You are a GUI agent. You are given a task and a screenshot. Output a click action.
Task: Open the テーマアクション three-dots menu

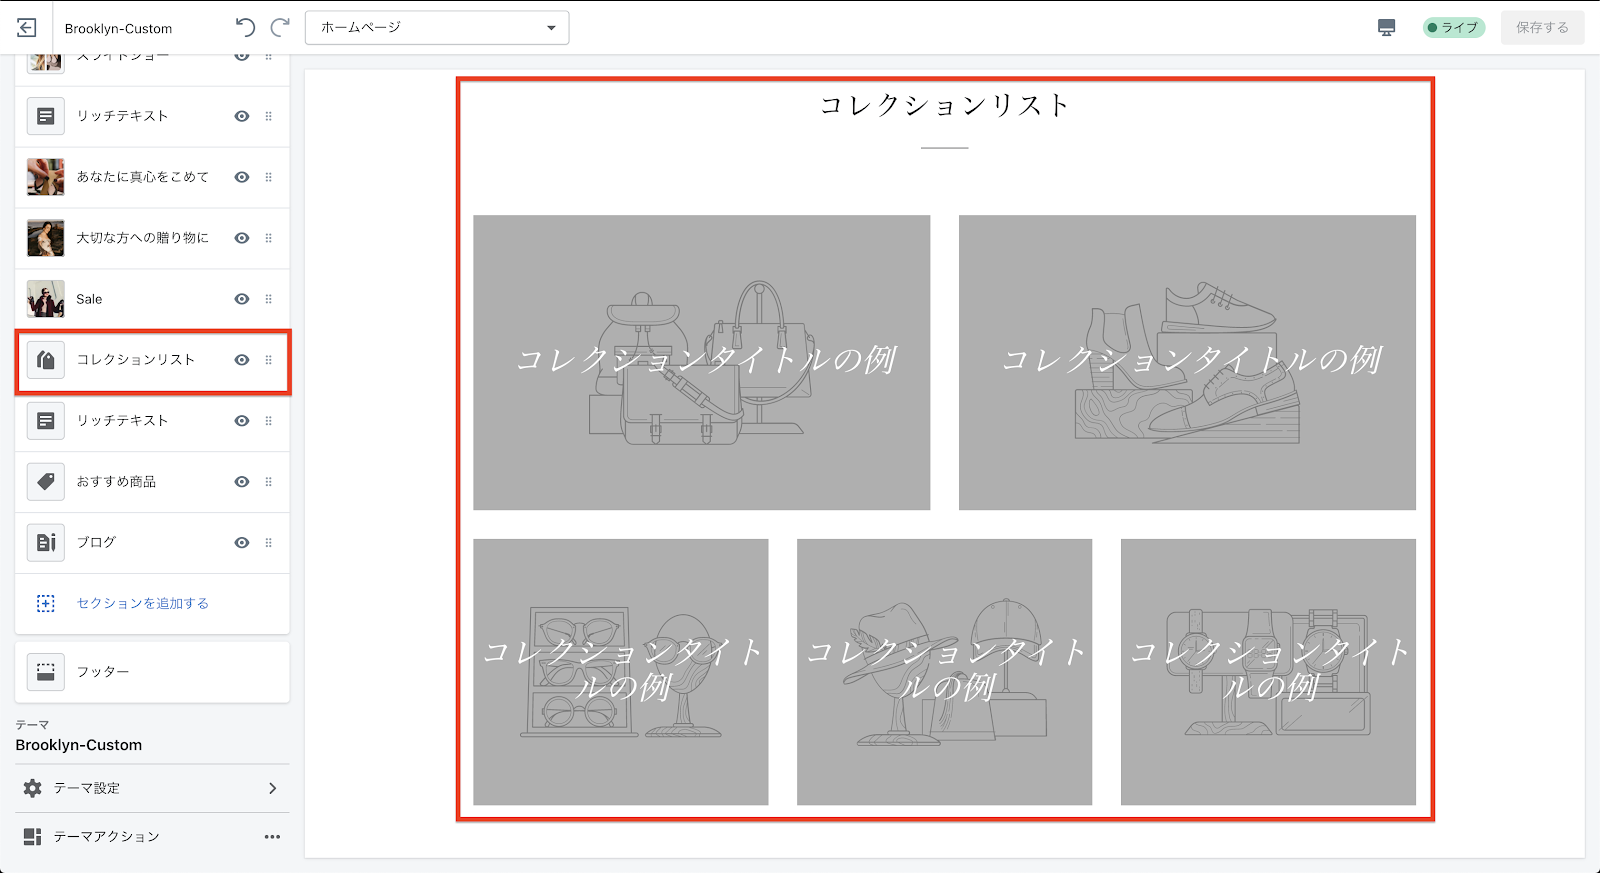click(x=272, y=837)
